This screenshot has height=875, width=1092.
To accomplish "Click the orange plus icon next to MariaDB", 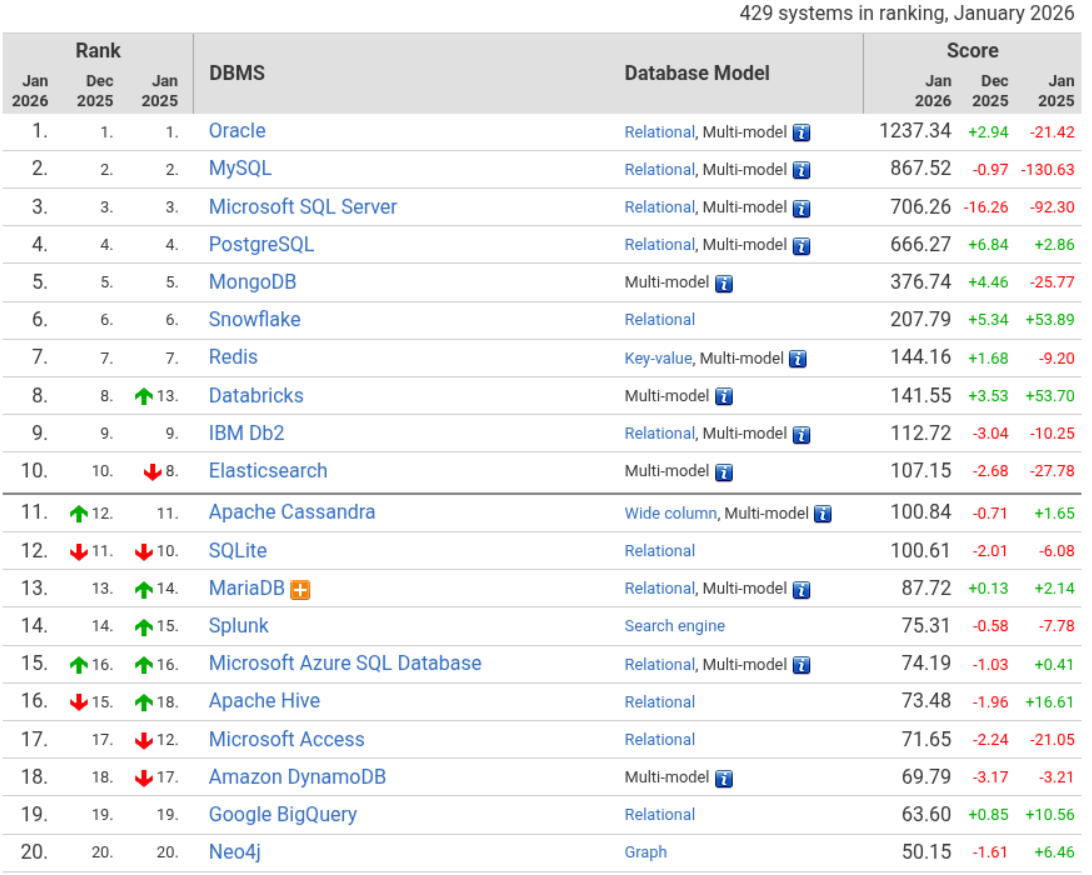I will click(300, 589).
